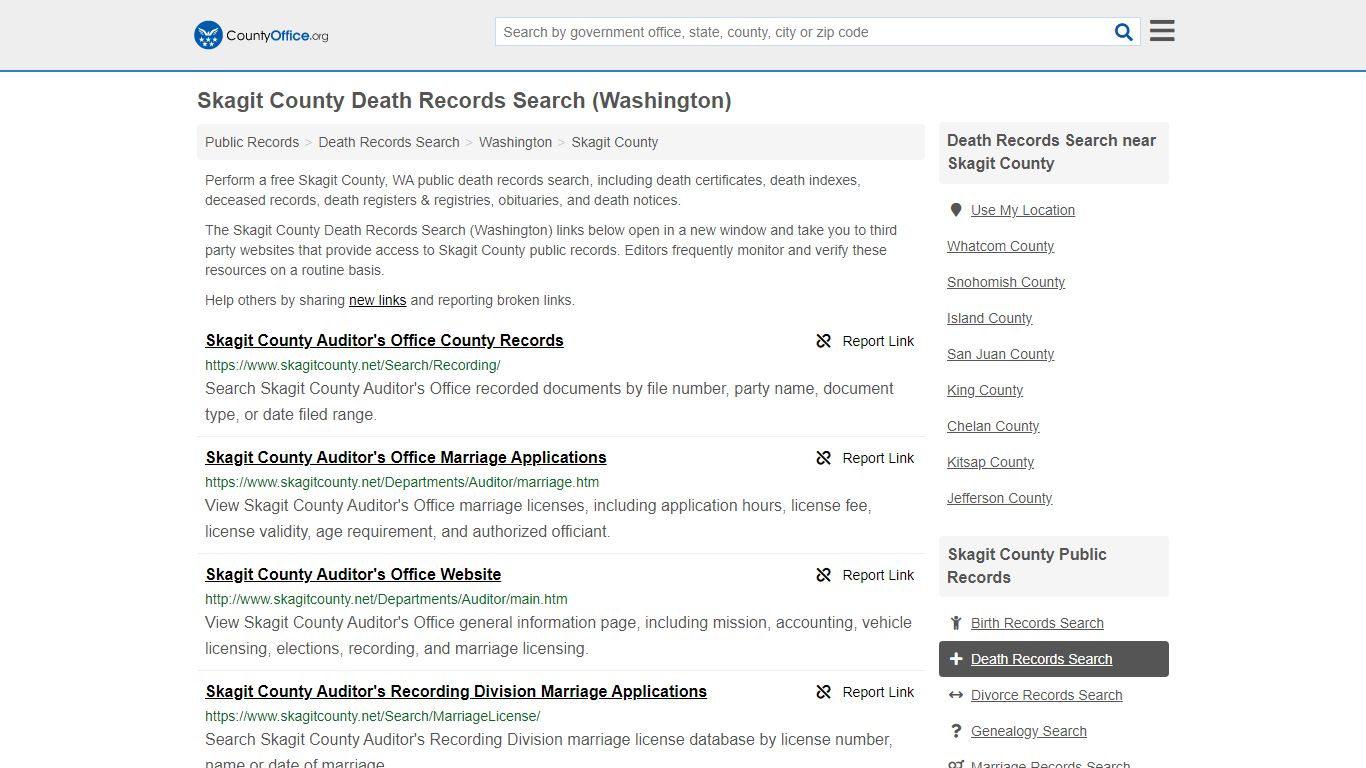Click the Use My Location pin icon
Screen dimensions: 1366x768
[956, 210]
